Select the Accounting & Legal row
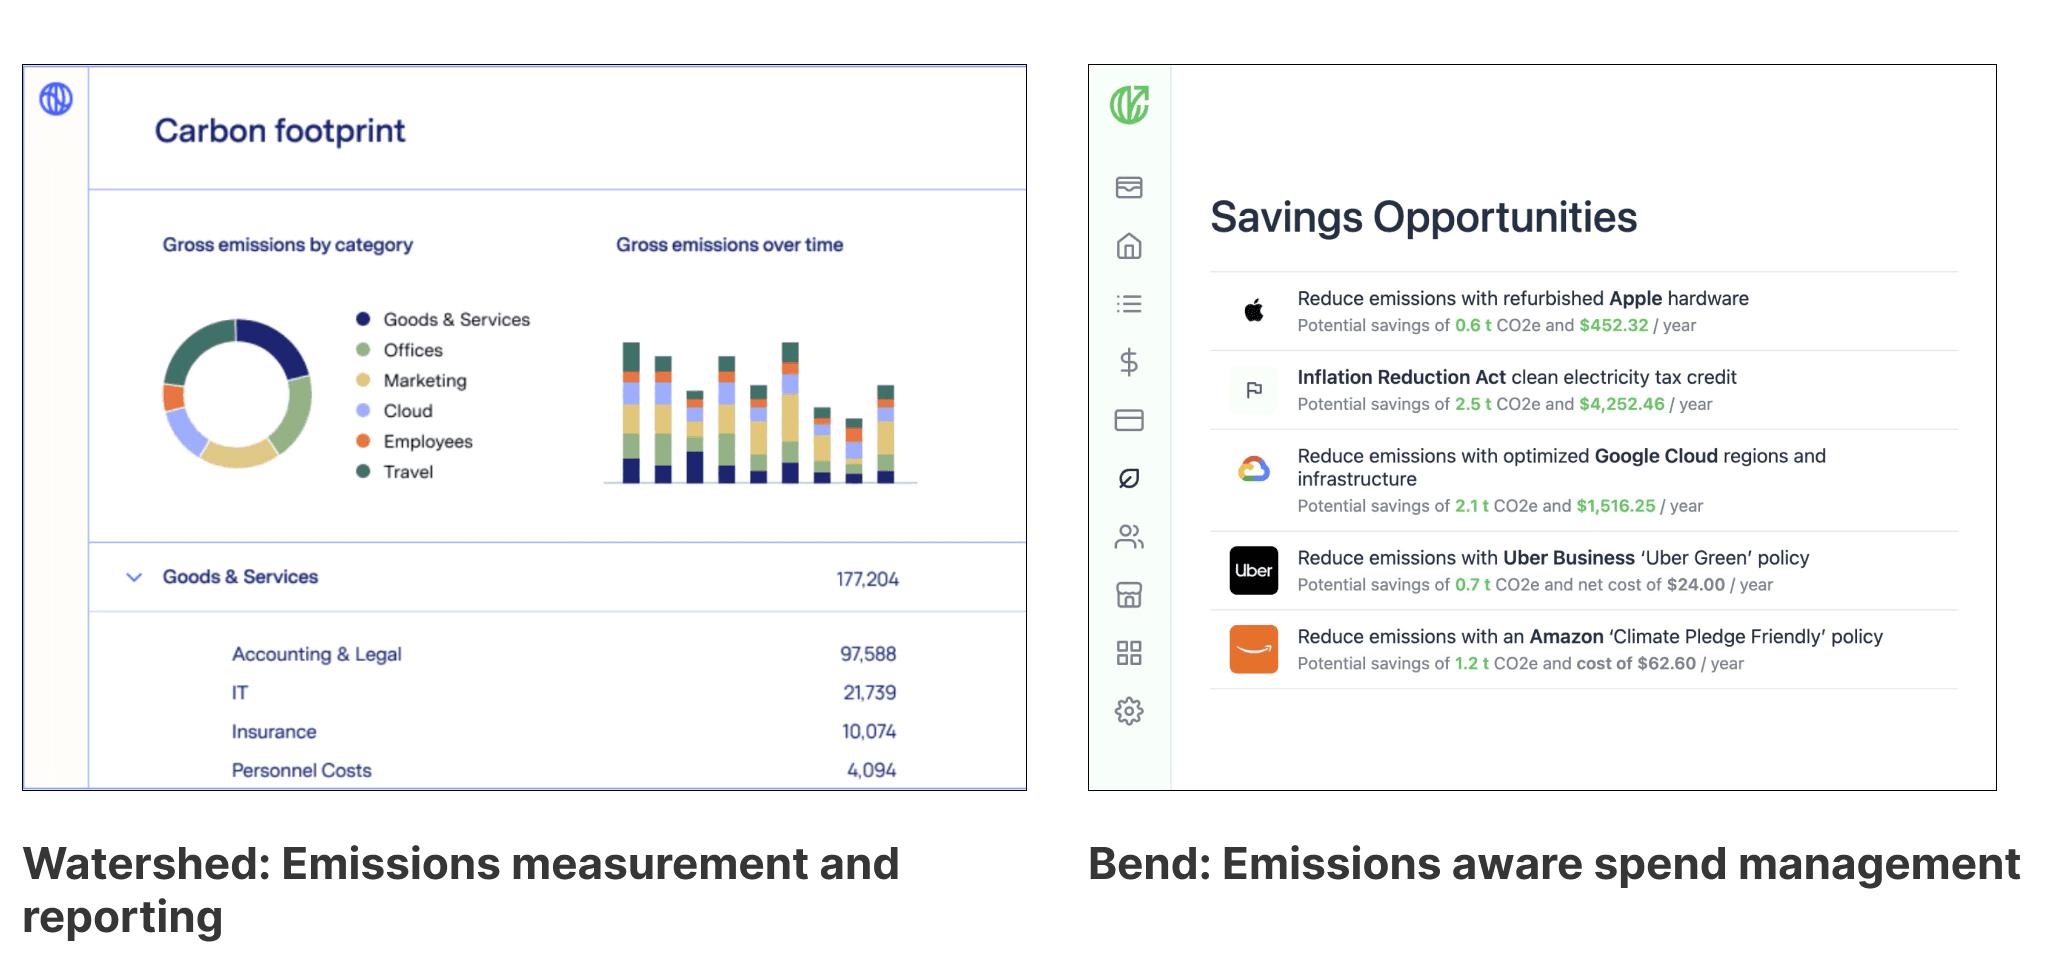The width and height of the screenshot is (2048, 959). (x=316, y=654)
